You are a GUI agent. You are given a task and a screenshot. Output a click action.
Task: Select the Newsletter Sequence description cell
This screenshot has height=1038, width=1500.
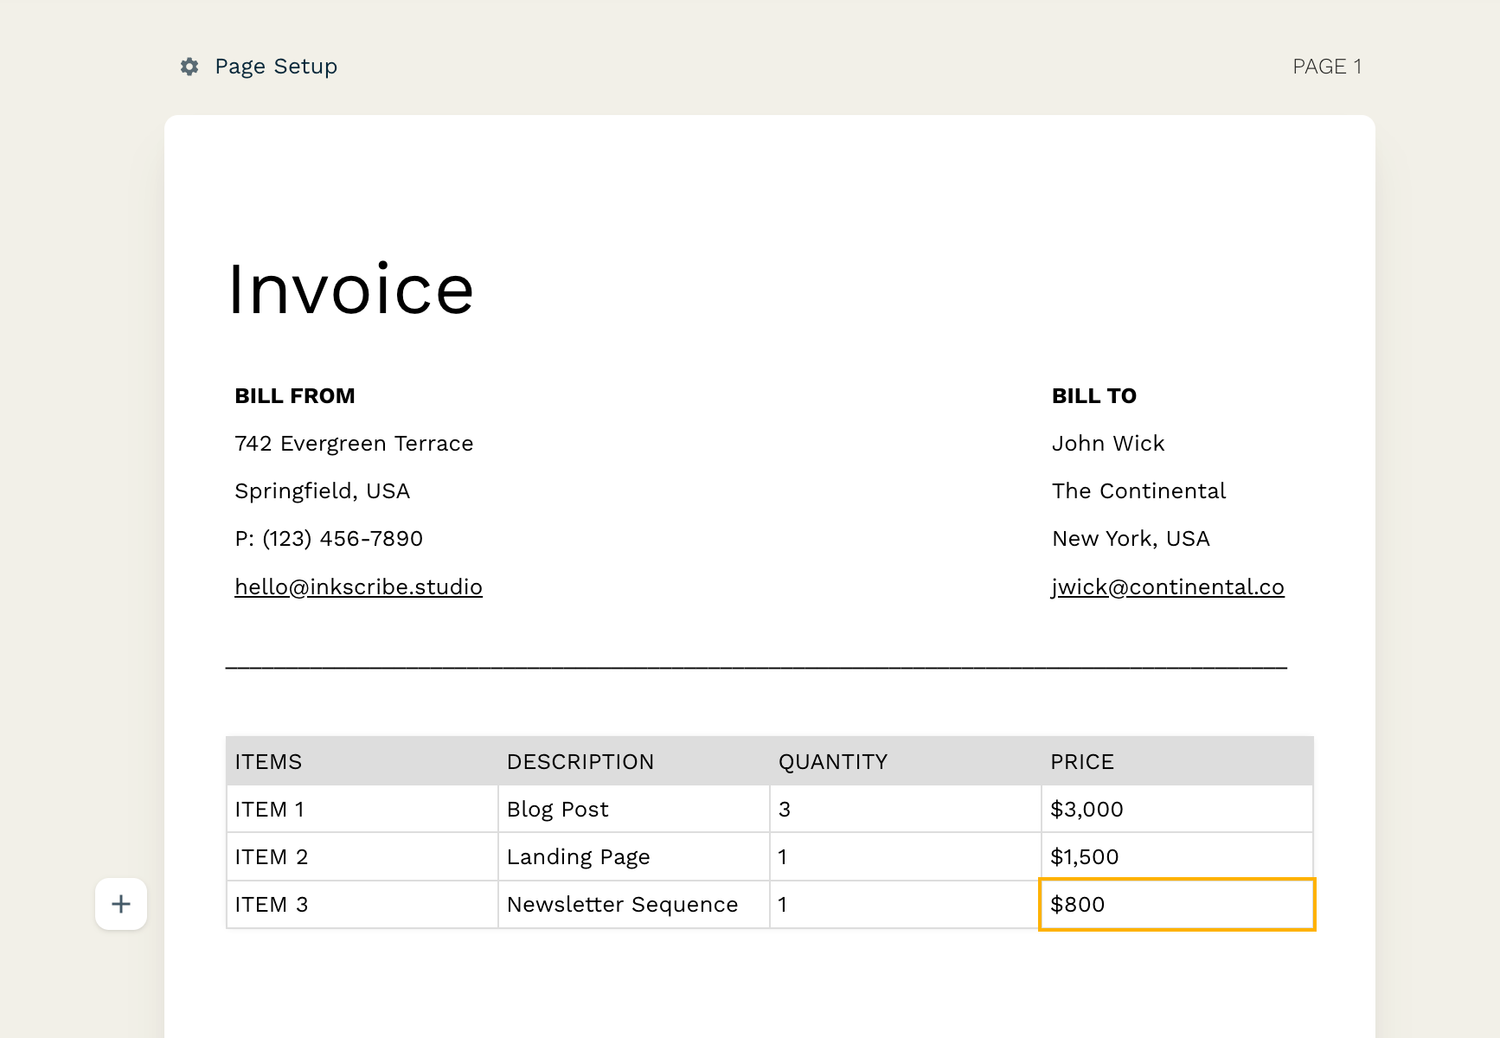621,904
